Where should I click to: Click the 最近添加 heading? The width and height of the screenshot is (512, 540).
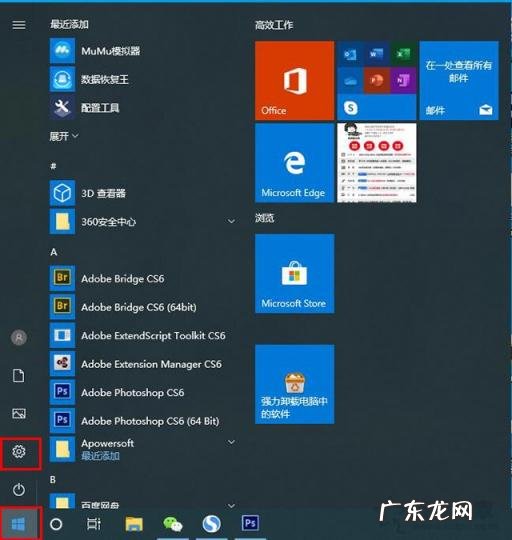pos(70,24)
